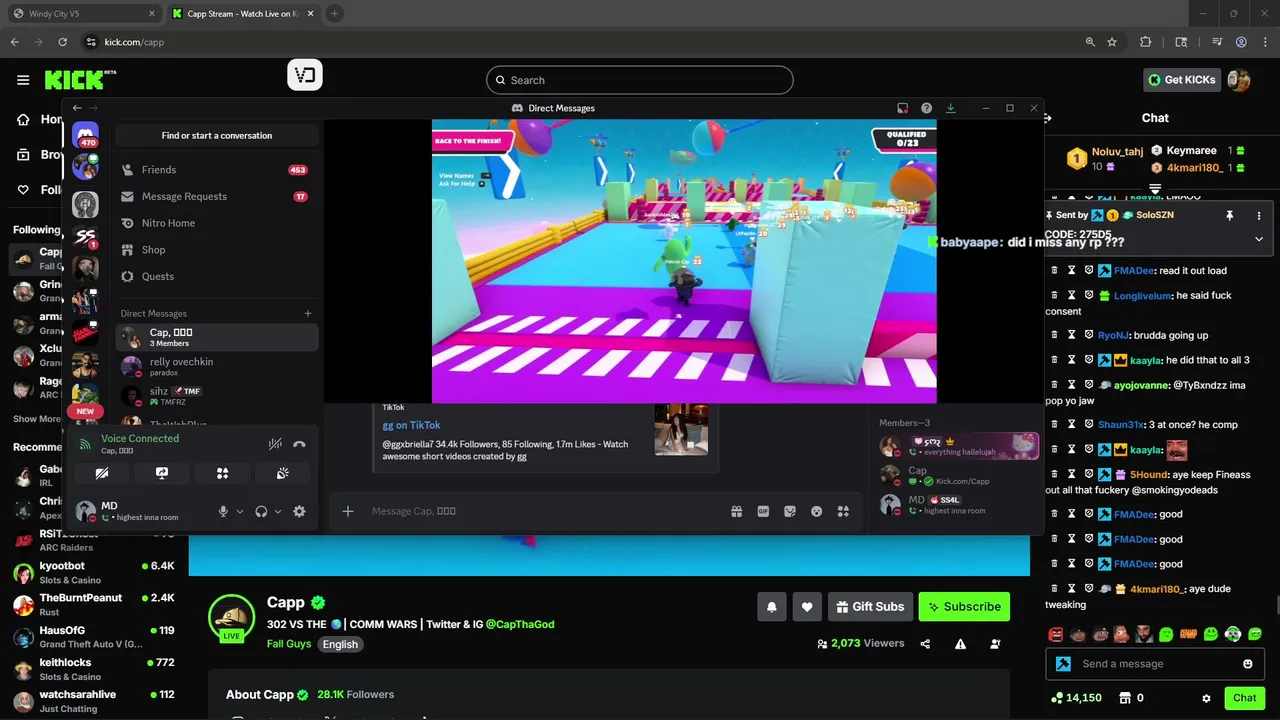This screenshot has width=1280, height=720.
Task: Follow Capp with the heart button
Action: [807, 606]
